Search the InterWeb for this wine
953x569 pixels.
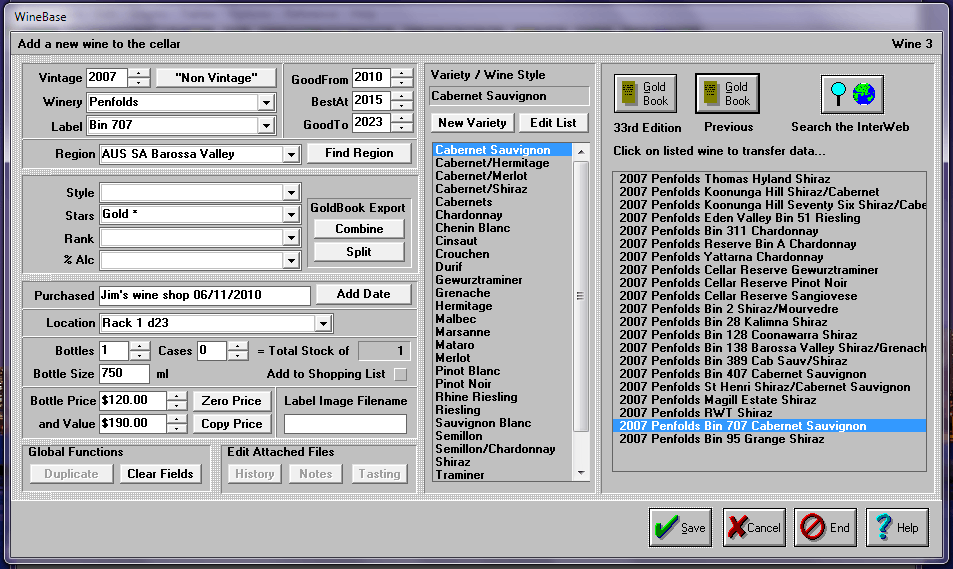pyautogui.click(x=852, y=94)
